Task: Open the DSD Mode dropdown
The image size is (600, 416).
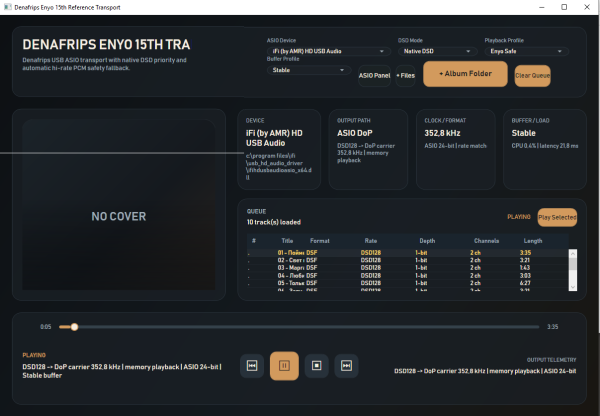Action: pyautogui.click(x=437, y=51)
